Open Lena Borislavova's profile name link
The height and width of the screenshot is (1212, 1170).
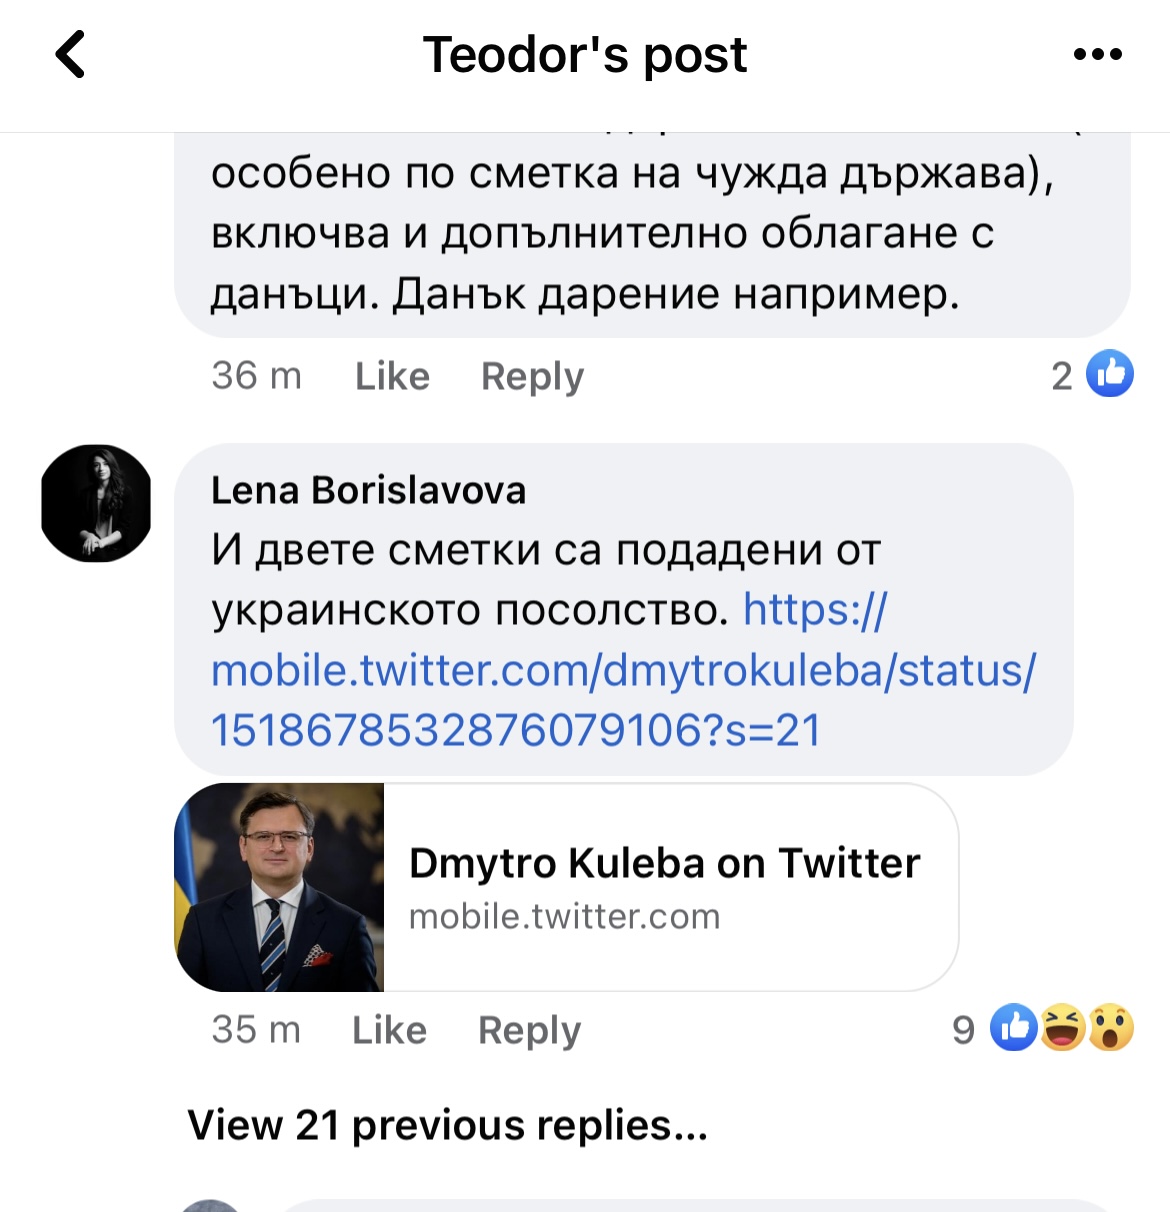(368, 490)
